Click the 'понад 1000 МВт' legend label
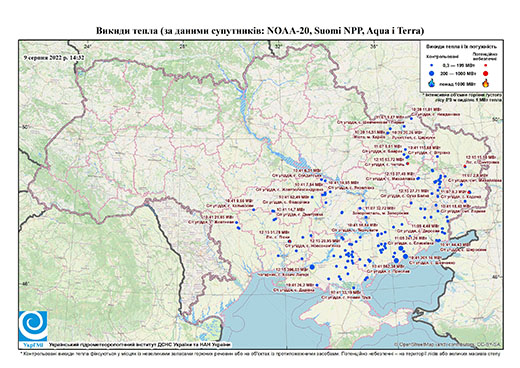Screen dimensions: 520x368 pos(457,83)
